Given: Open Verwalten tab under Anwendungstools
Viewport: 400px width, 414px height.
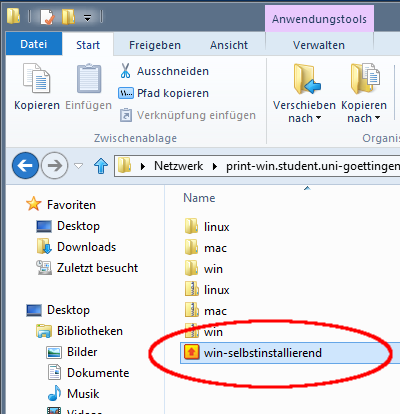Looking at the screenshot, I should (x=319, y=45).
